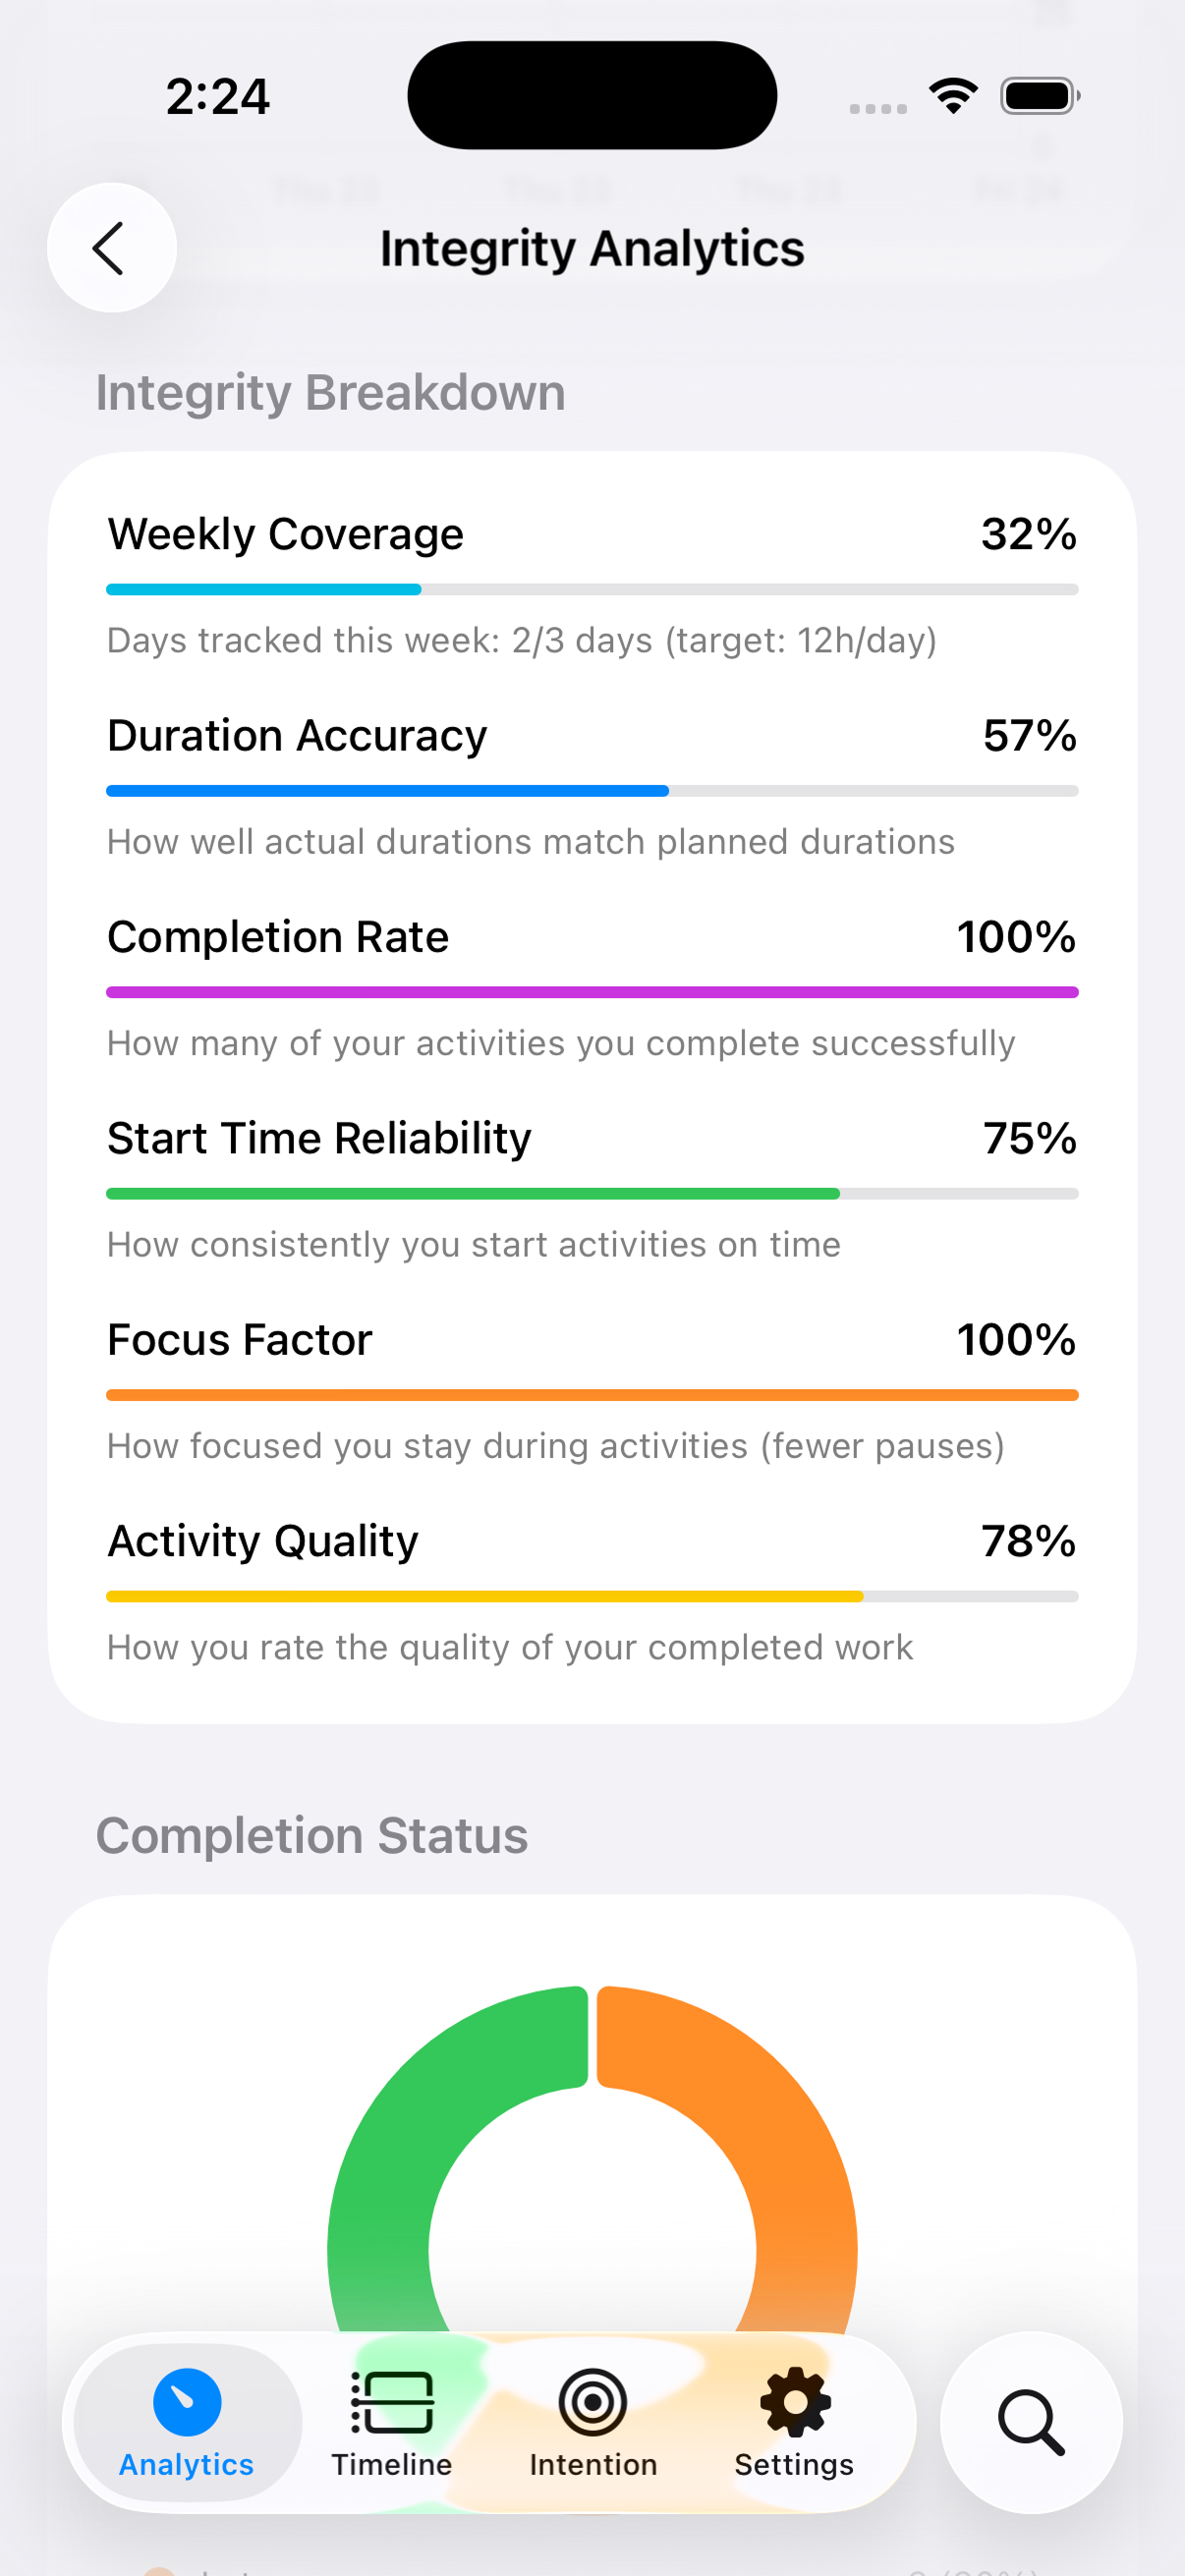Viewport: 1185px width, 2576px height.
Task: Click the Weekly Coverage progress bar
Action: [592, 590]
